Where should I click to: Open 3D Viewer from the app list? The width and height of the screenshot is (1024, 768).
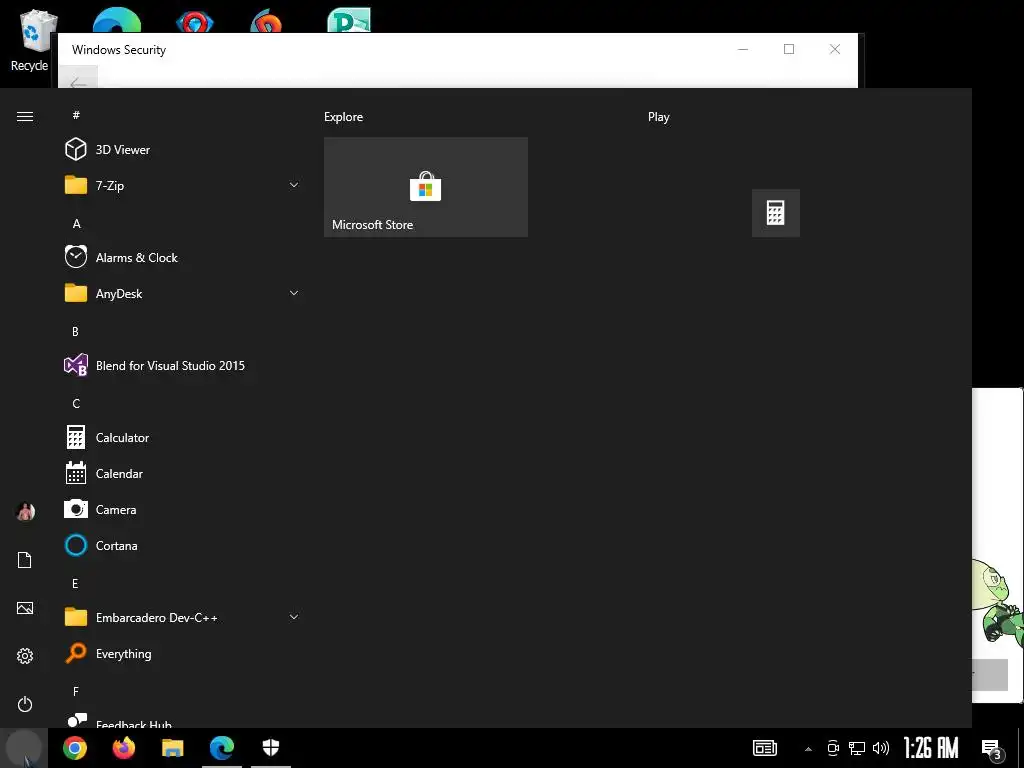coord(182,150)
